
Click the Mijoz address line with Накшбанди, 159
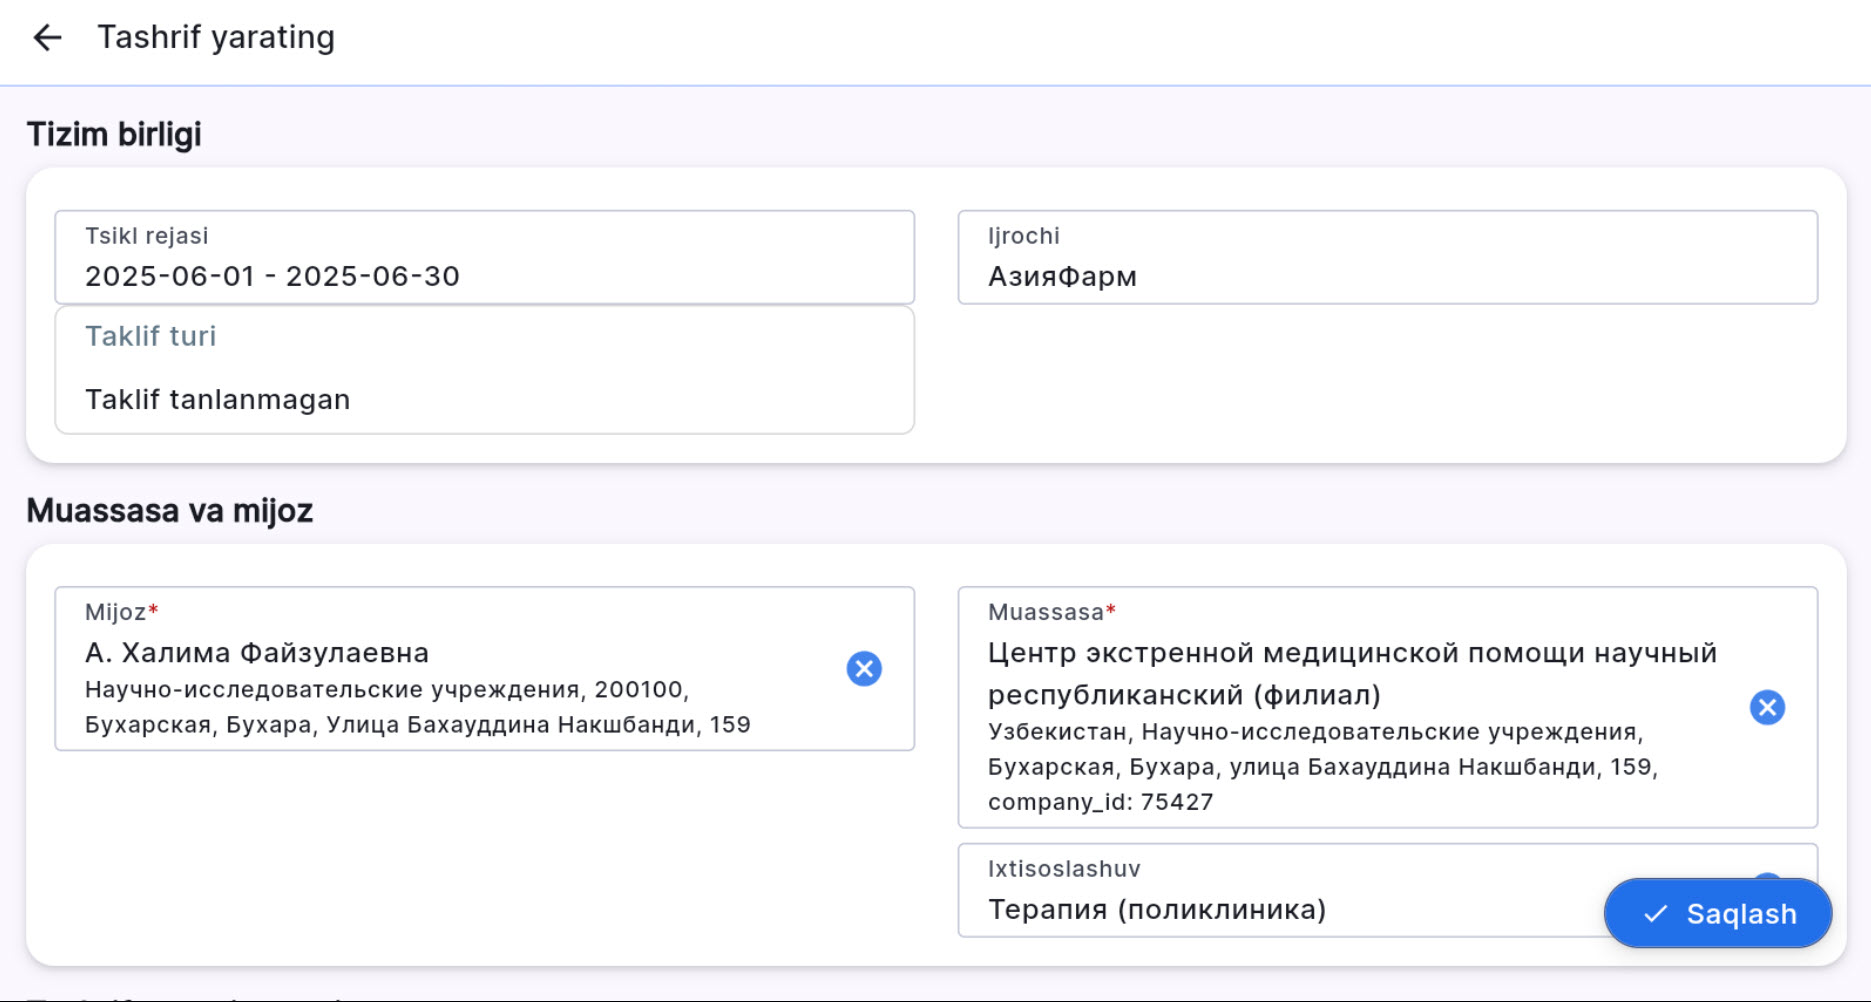coord(417,725)
